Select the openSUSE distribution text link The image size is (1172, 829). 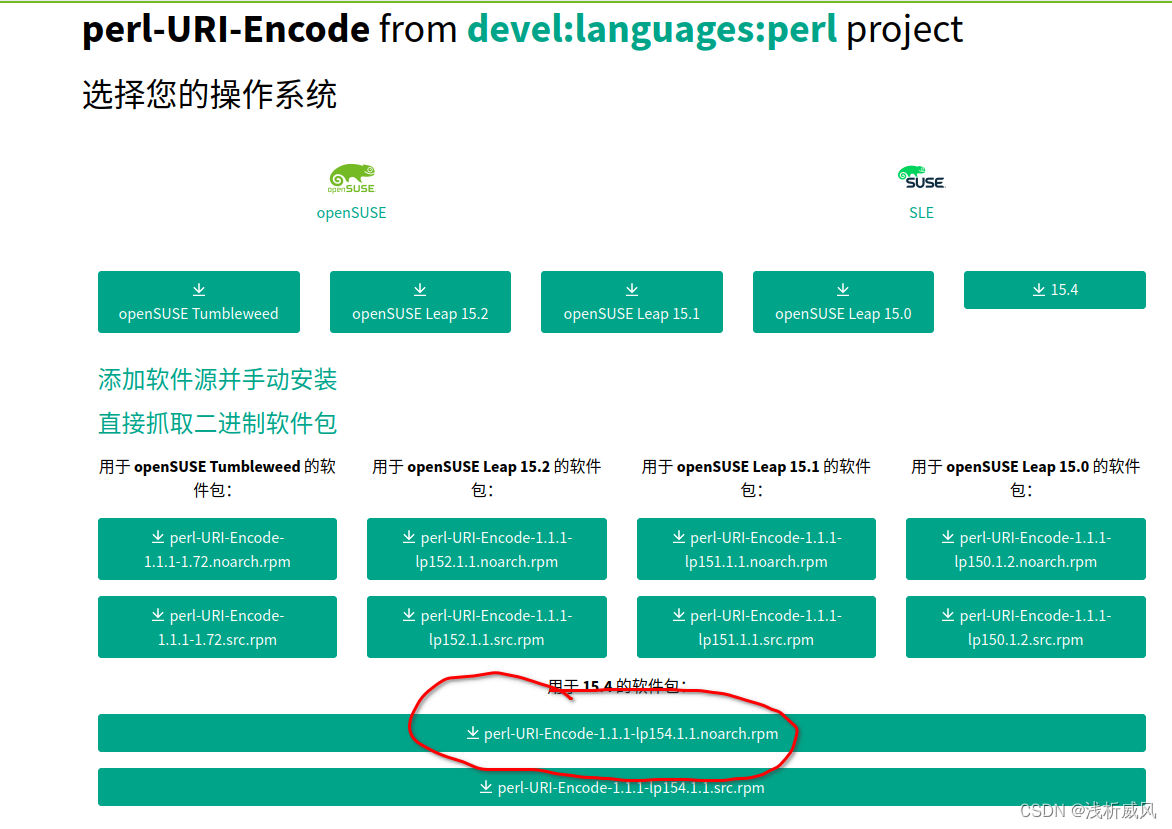[x=351, y=213]
